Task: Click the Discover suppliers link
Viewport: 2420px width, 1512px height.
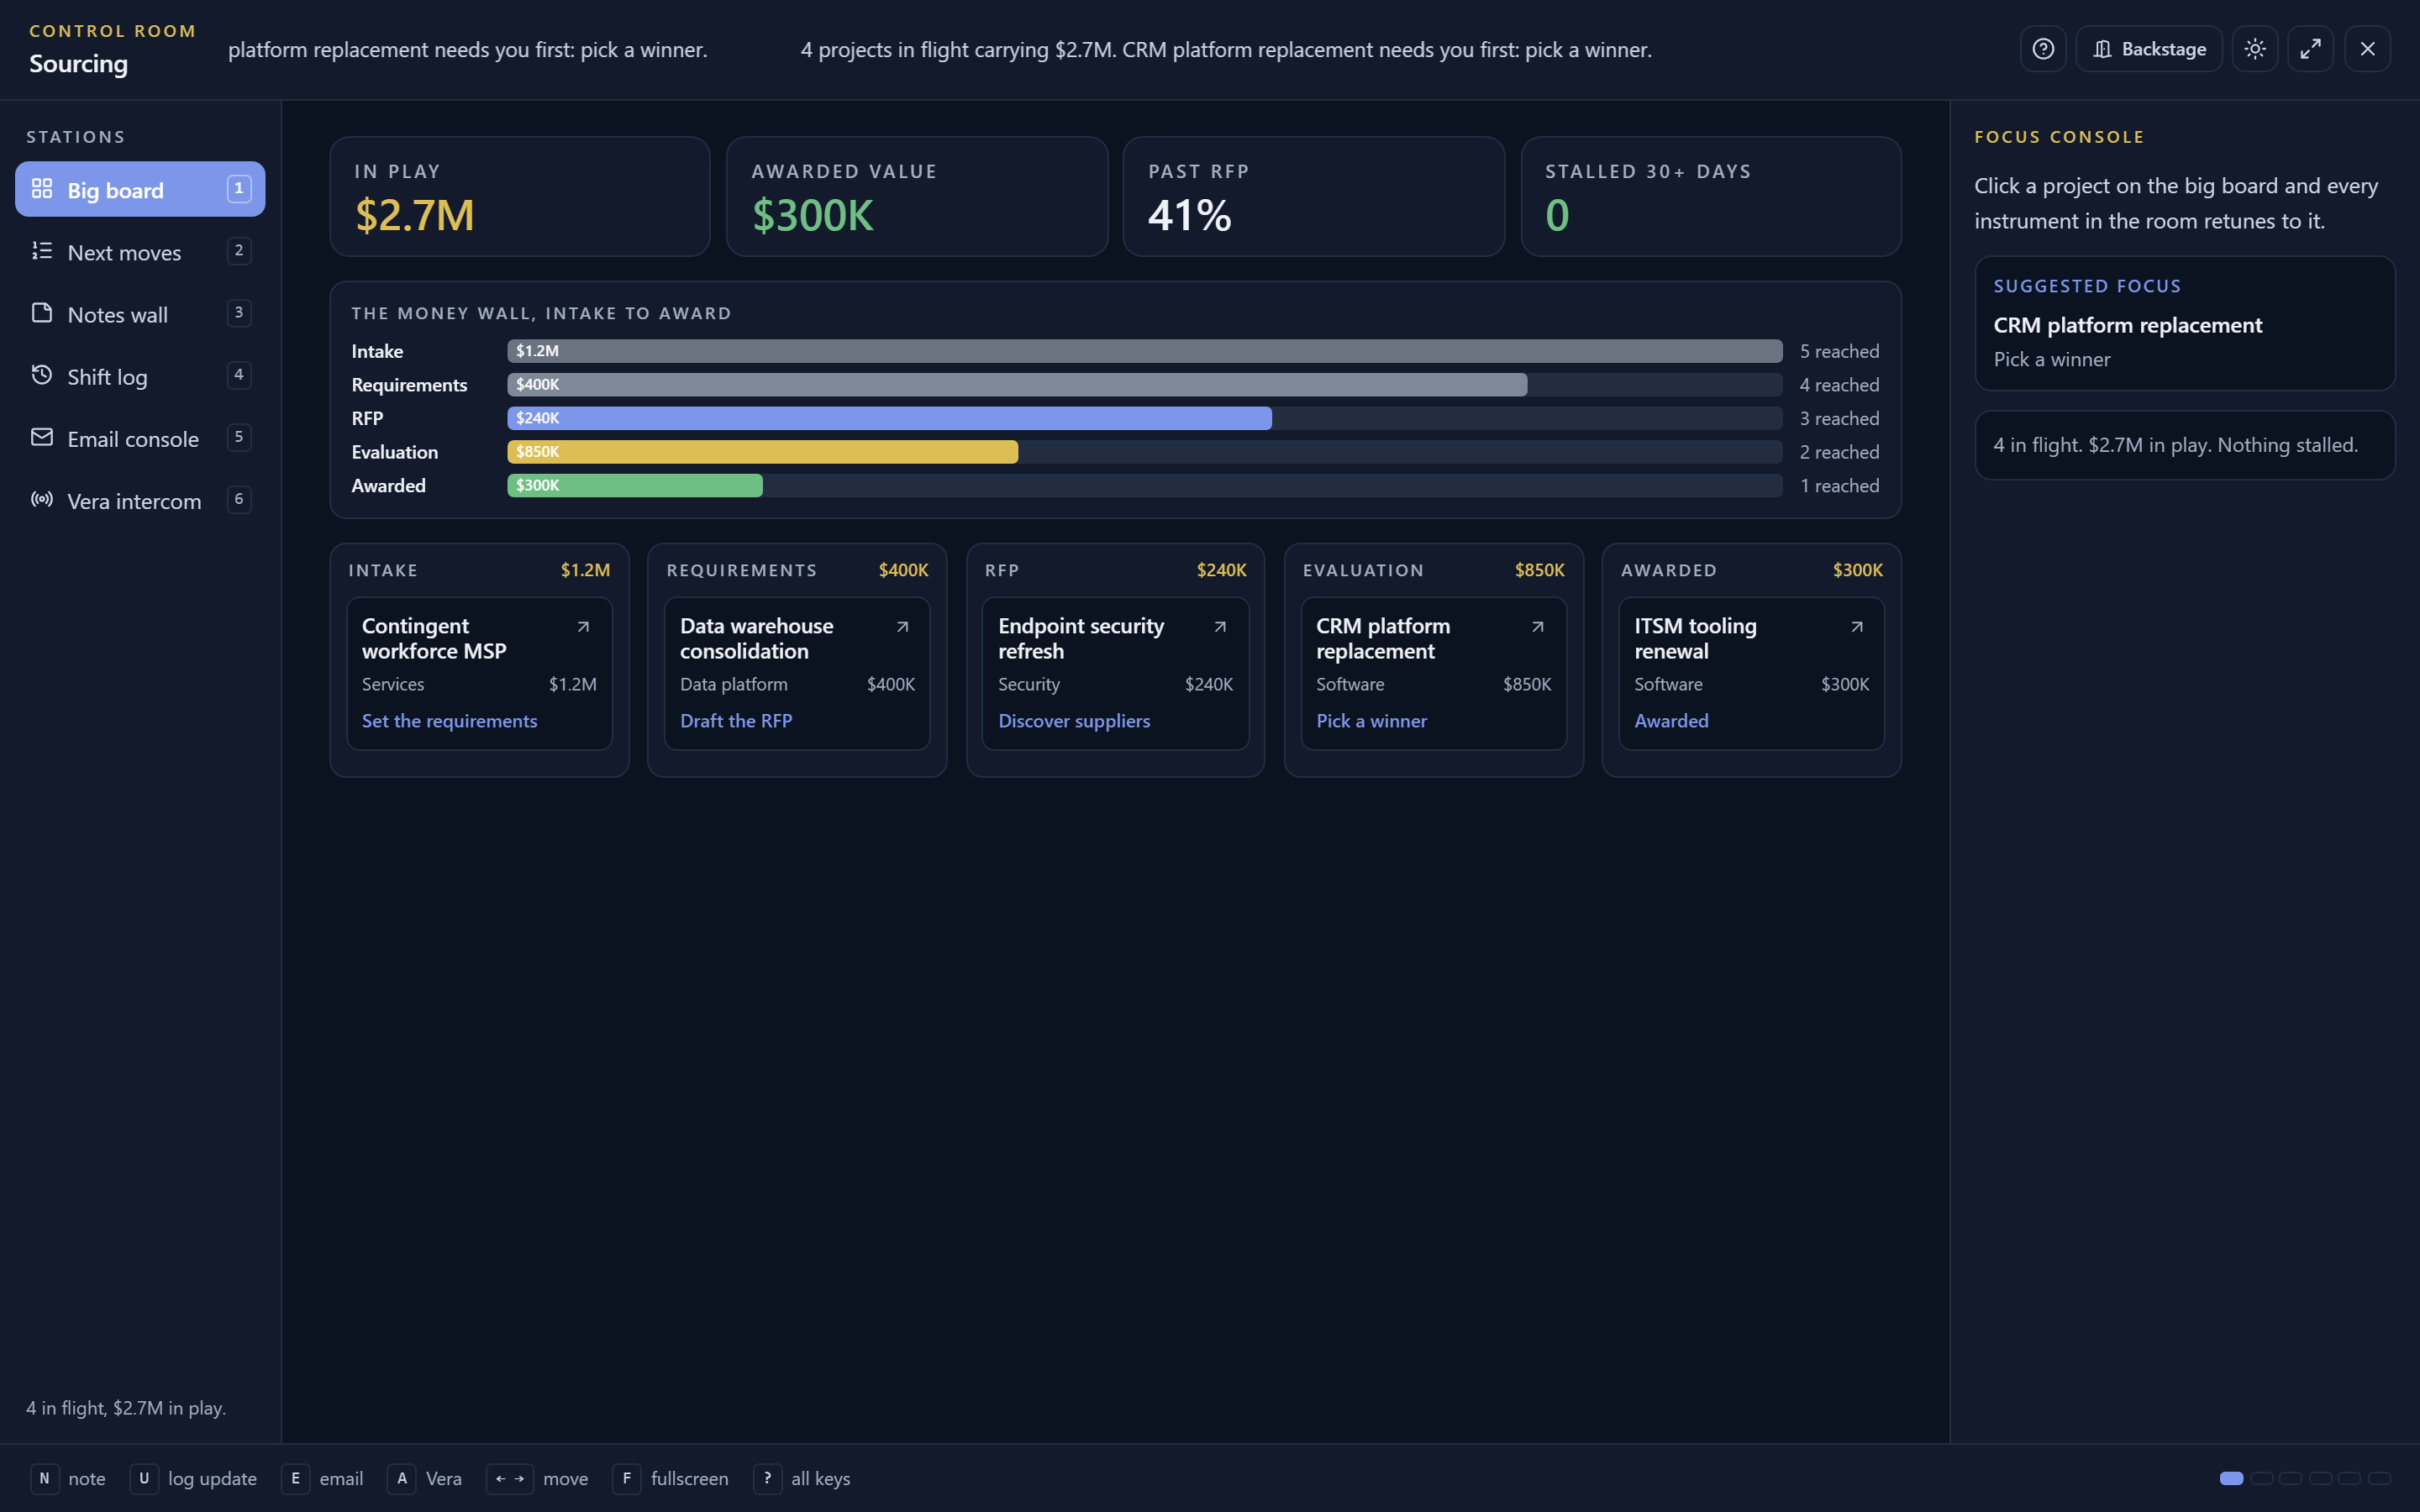Action: (1074, 721)
